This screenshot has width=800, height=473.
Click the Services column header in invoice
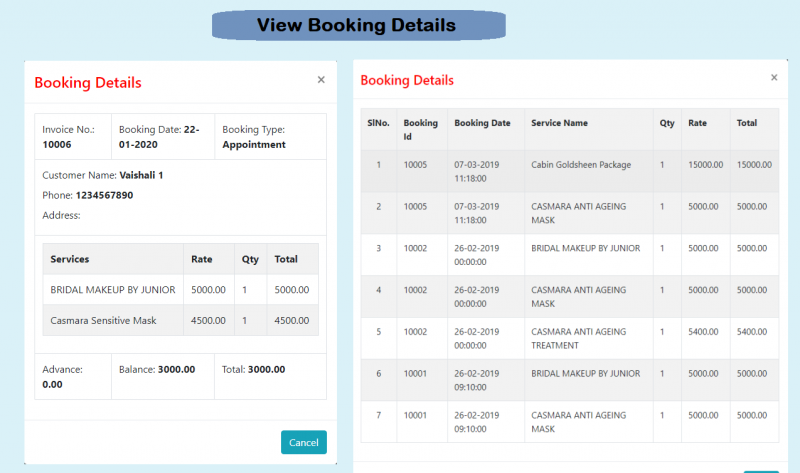click(x=70, y=259)
